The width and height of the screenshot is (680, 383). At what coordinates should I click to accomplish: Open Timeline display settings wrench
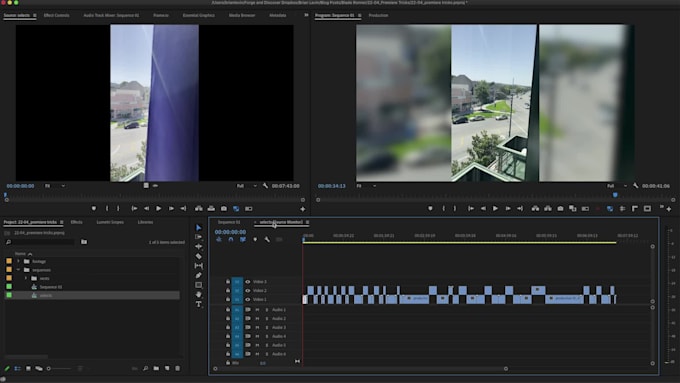coord(267,239)
